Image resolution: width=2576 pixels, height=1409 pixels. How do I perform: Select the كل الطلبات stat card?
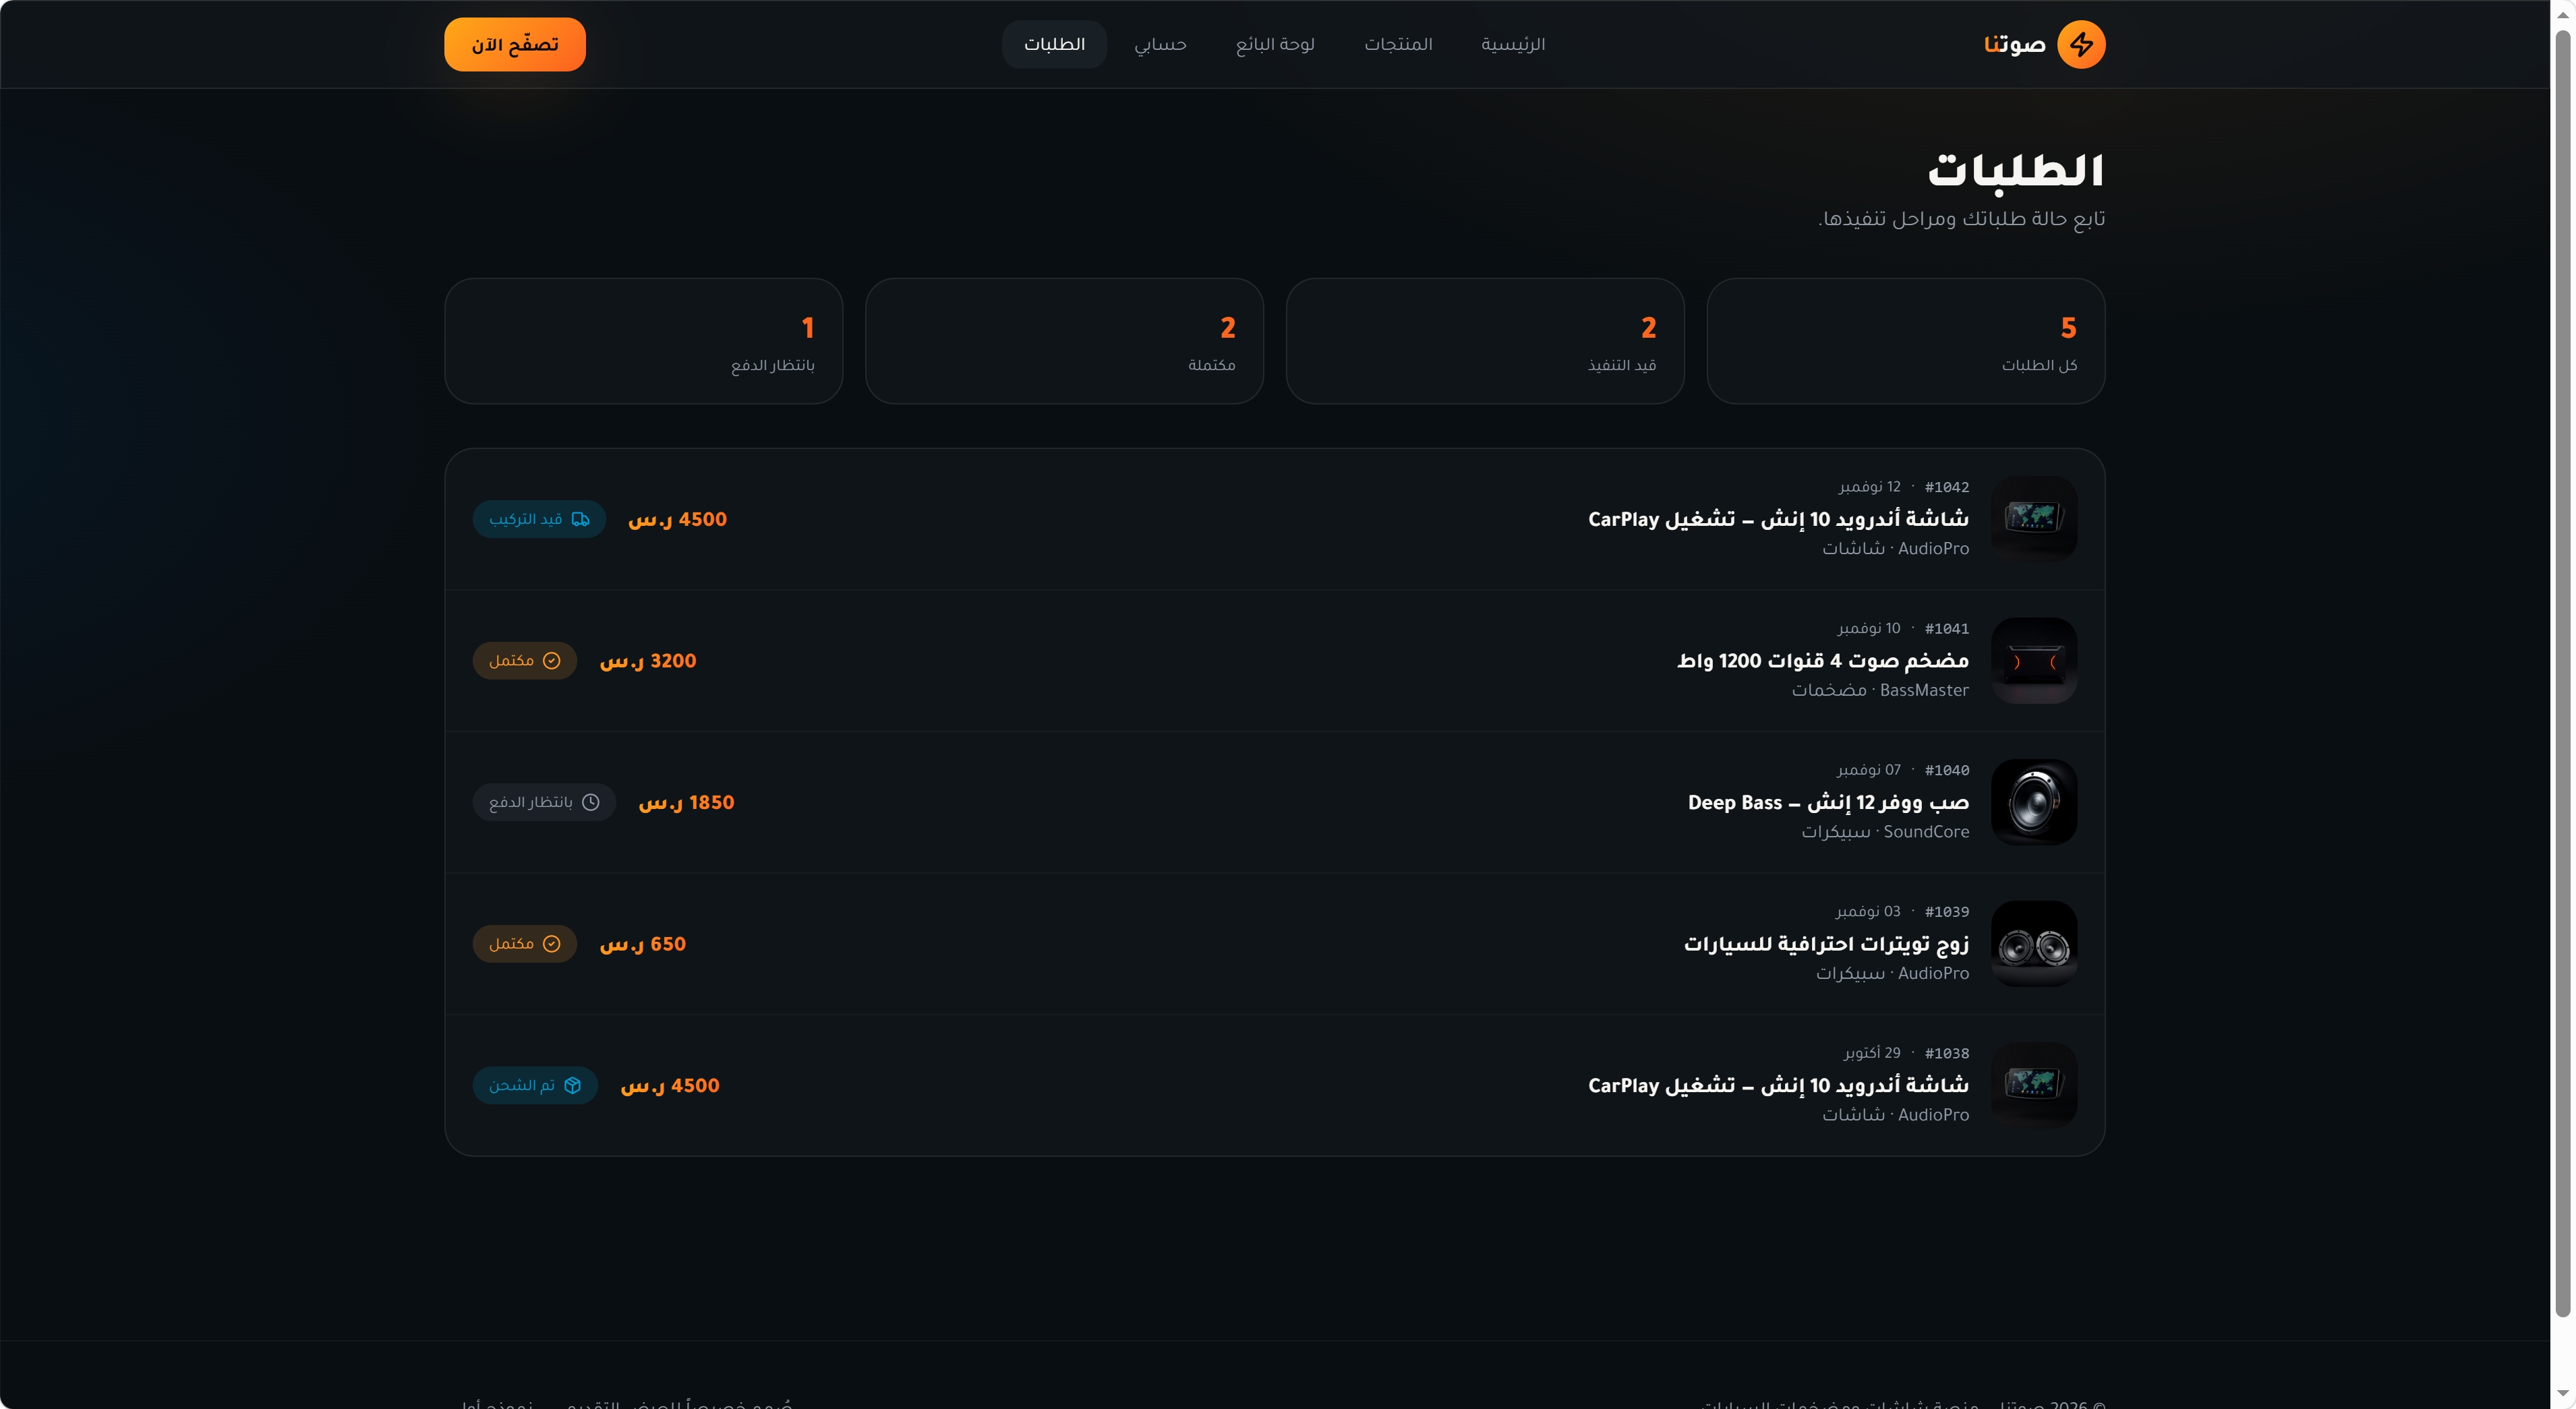[1905, 341]
